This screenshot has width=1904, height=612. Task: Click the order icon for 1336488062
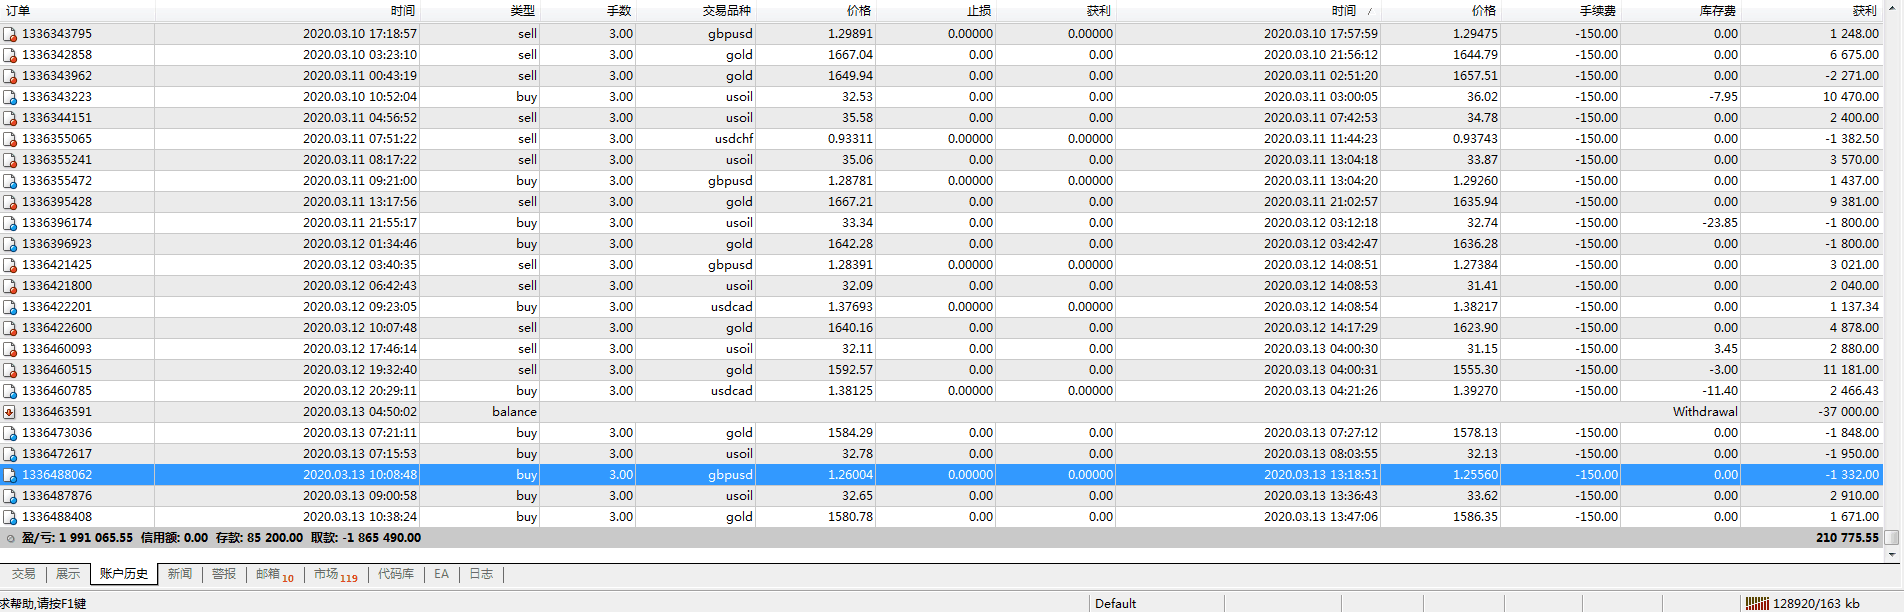(10, 475)
